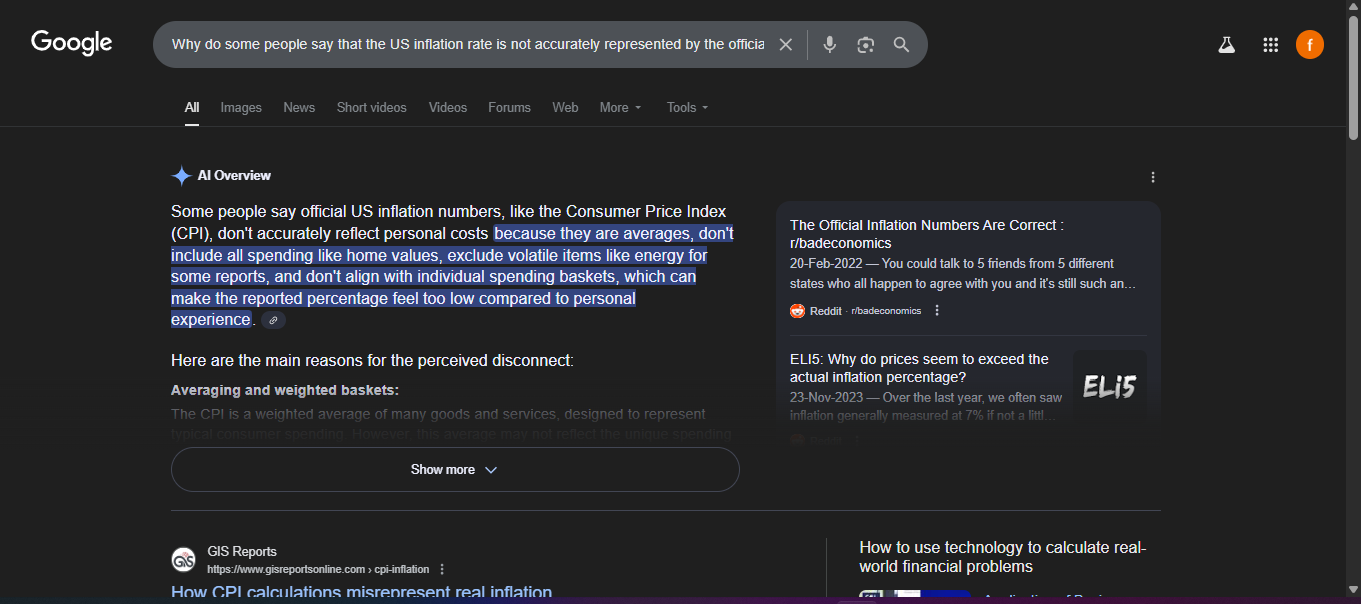Open the Google apps grid
1361x604 pixels.
[1271, 45]
